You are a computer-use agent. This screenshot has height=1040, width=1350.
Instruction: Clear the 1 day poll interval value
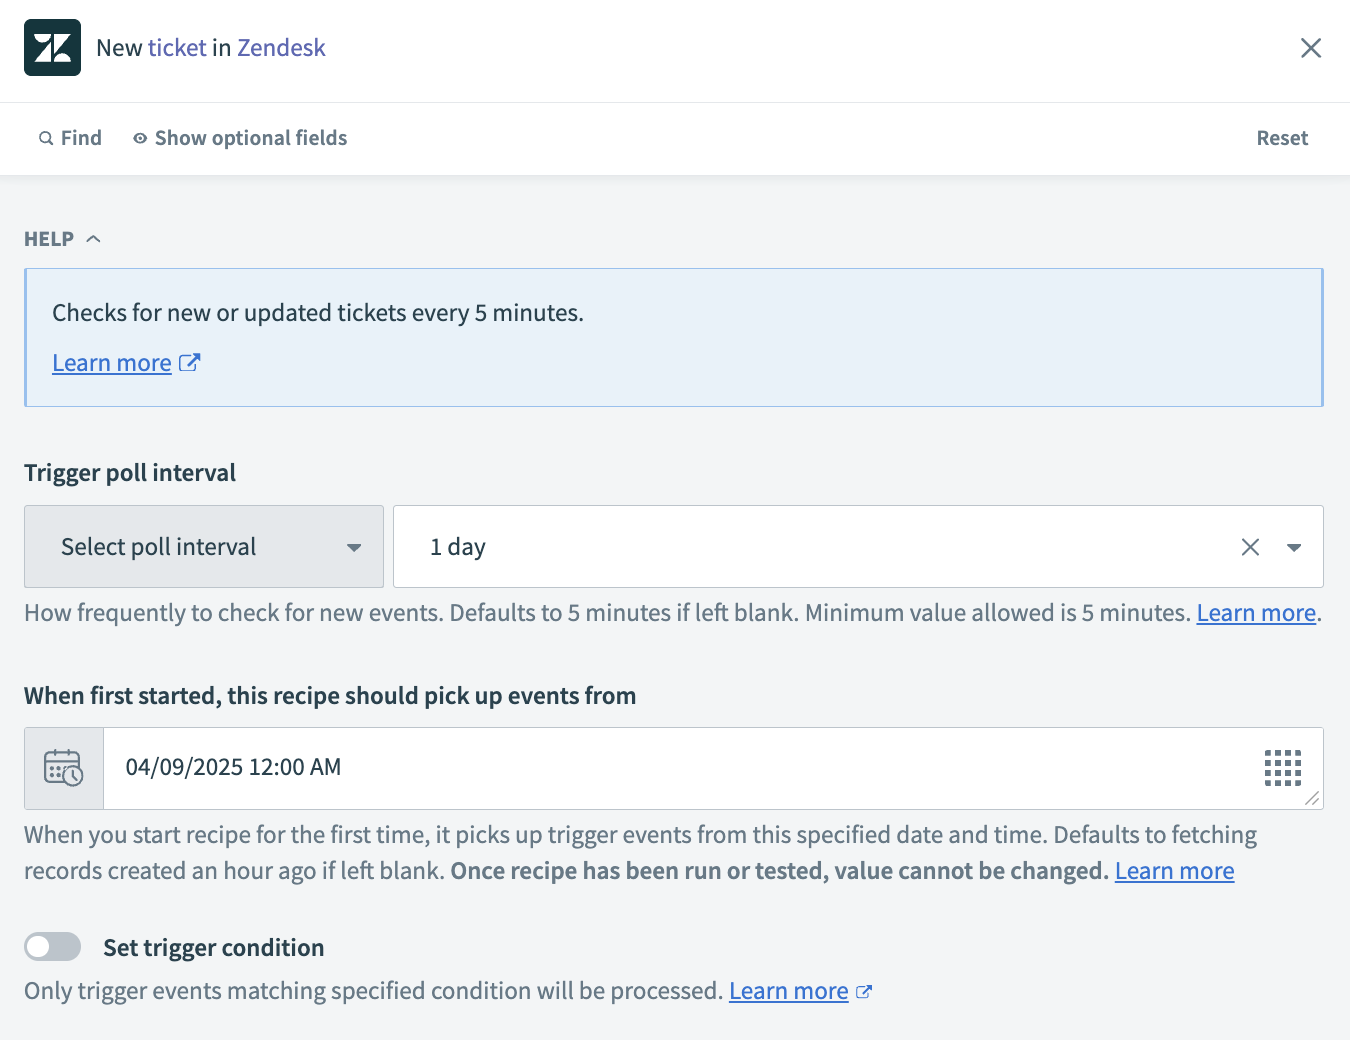pos(1250,547)
